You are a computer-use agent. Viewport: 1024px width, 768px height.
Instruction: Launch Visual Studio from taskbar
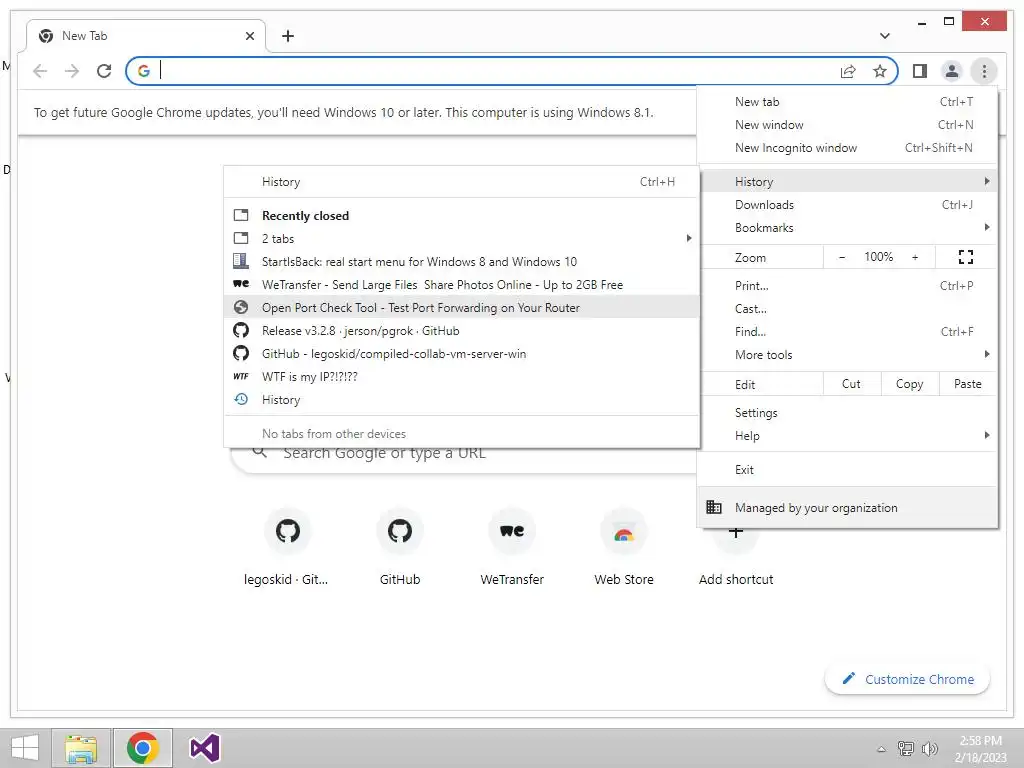coord(204,748)
